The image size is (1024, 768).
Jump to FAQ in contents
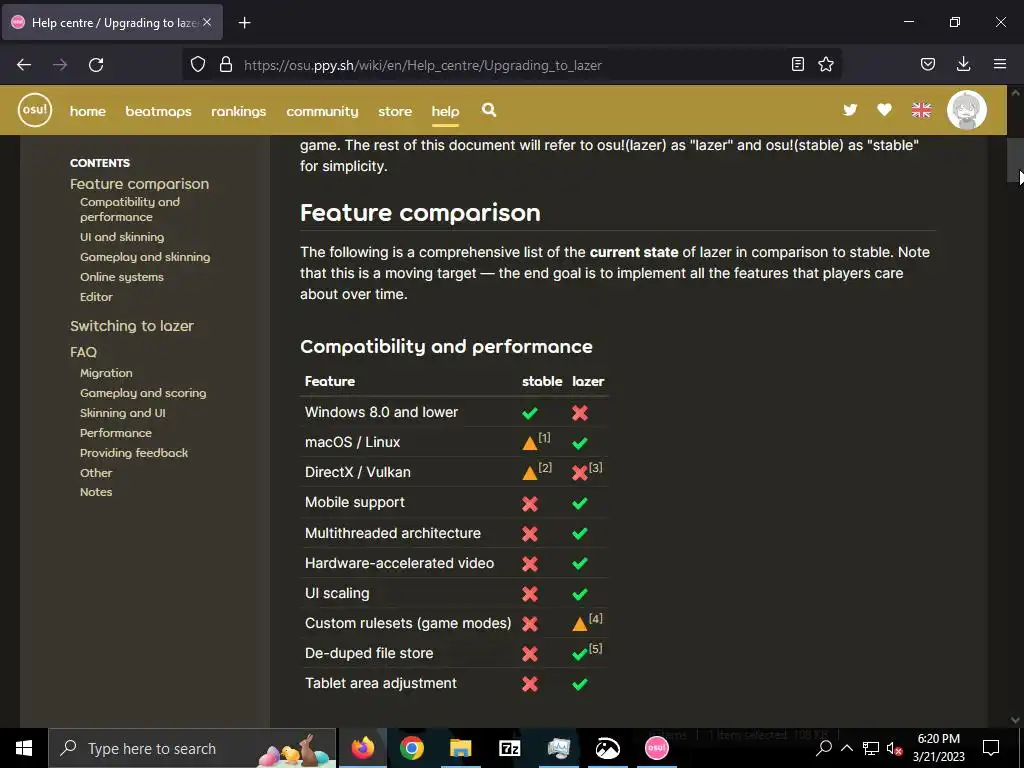pyautogui.click(x=84, y=352)
